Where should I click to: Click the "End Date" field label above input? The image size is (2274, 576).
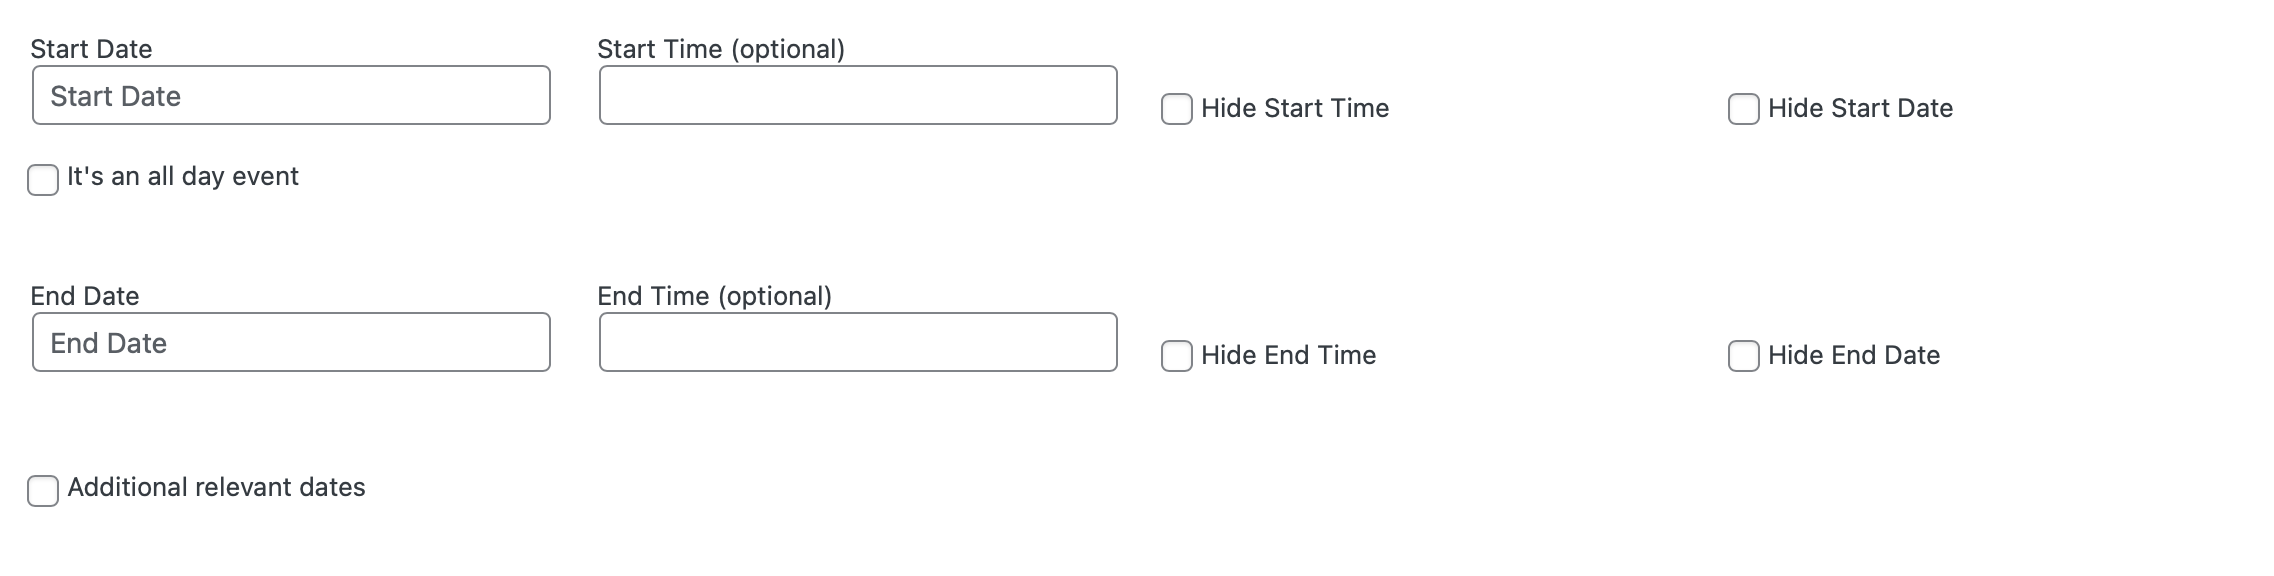(85, 296)
